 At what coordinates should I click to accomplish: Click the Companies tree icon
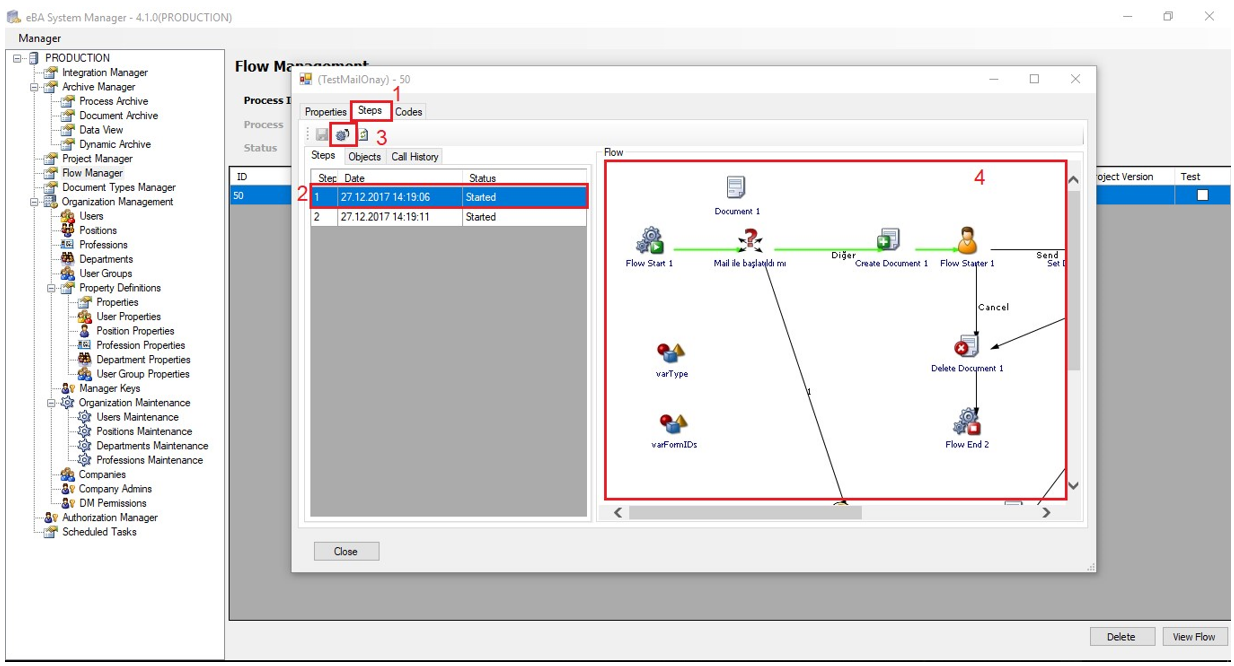tap(68, 475)
